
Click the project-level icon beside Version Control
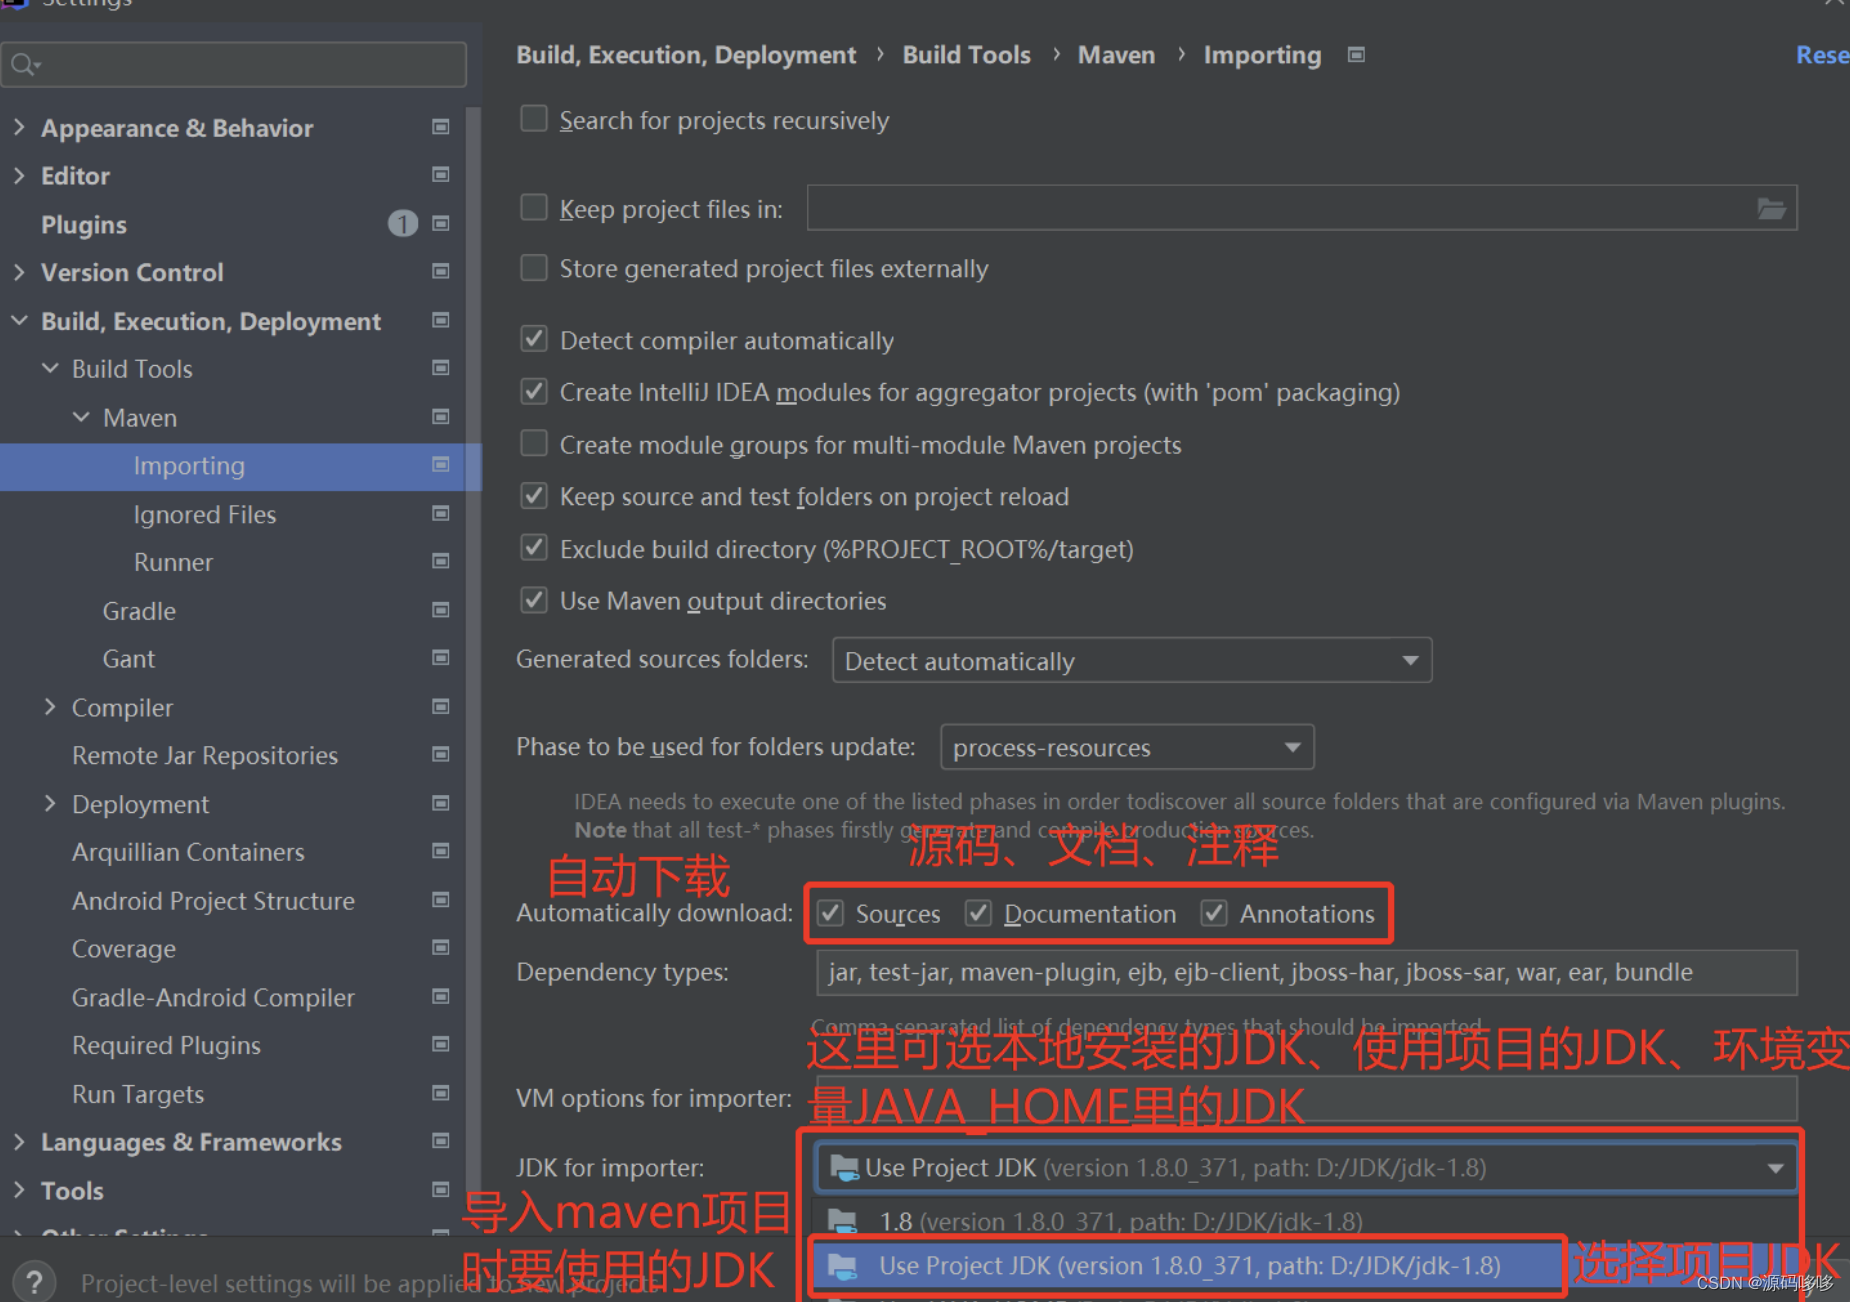point(440,272)
